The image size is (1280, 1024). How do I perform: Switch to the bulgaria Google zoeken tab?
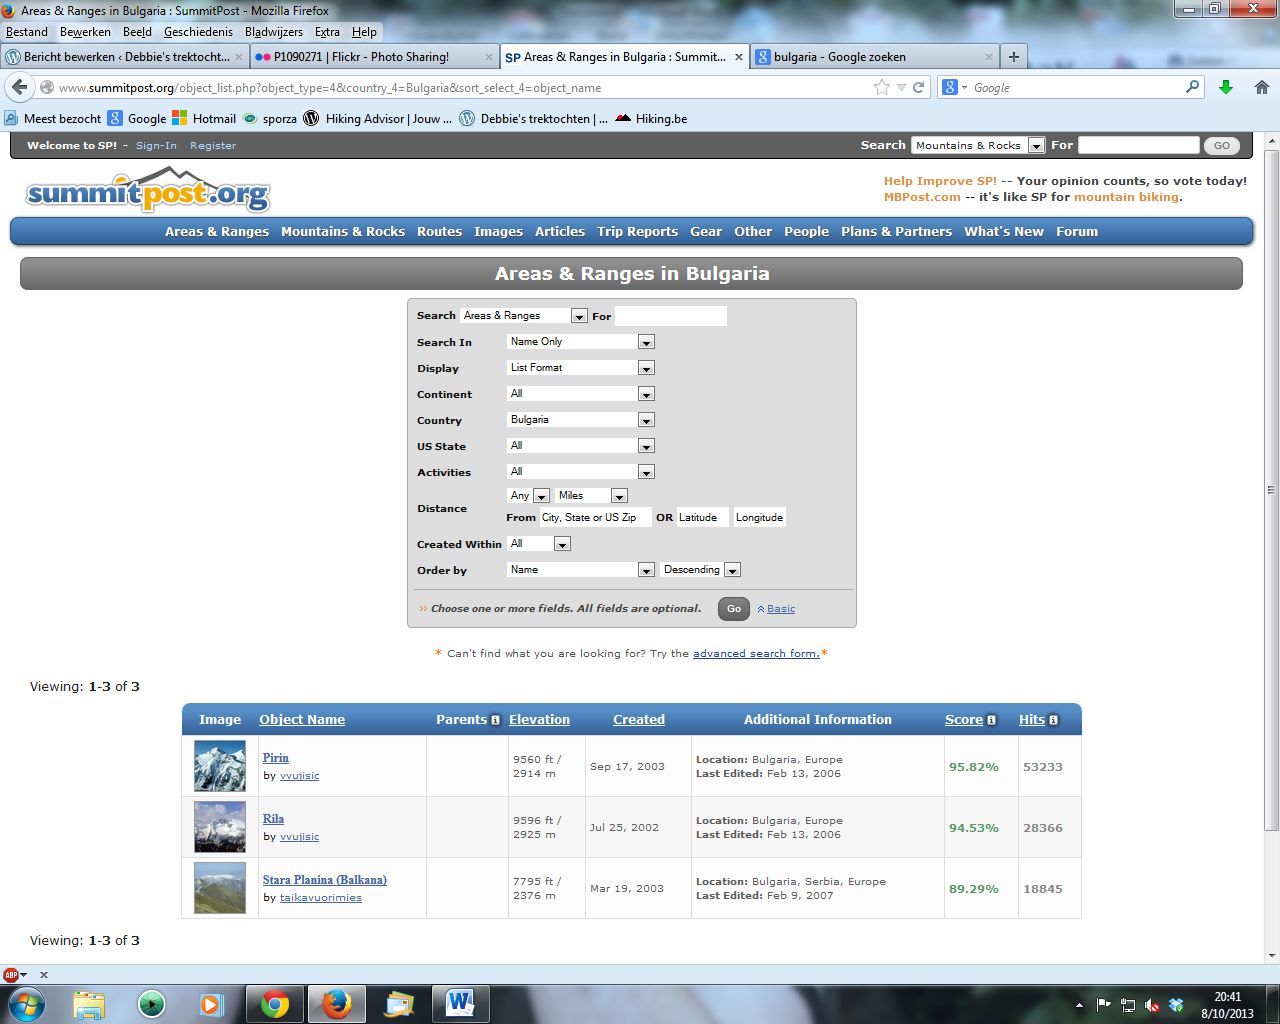click(866, 57)
